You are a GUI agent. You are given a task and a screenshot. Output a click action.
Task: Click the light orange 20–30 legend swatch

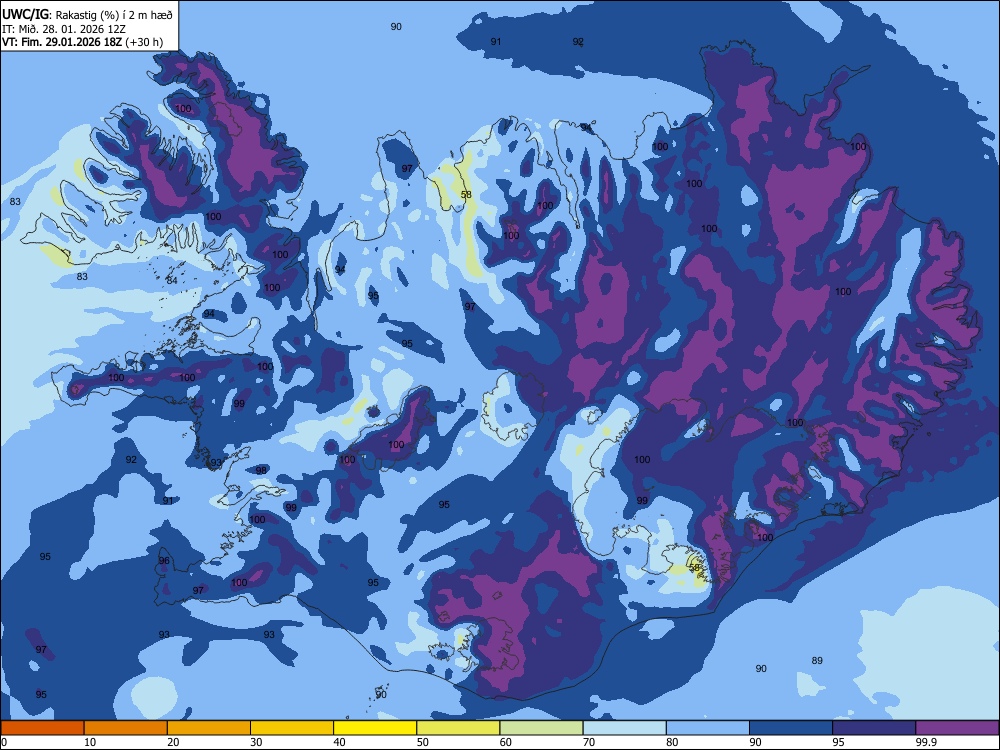209,728
